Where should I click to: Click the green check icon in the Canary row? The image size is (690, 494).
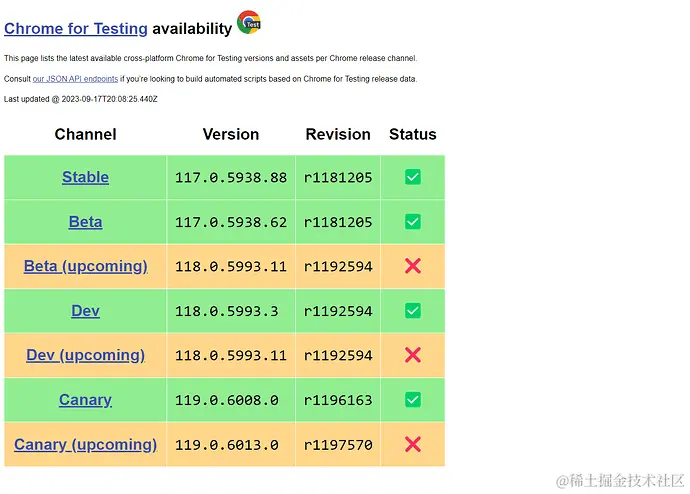coord(413,399)
